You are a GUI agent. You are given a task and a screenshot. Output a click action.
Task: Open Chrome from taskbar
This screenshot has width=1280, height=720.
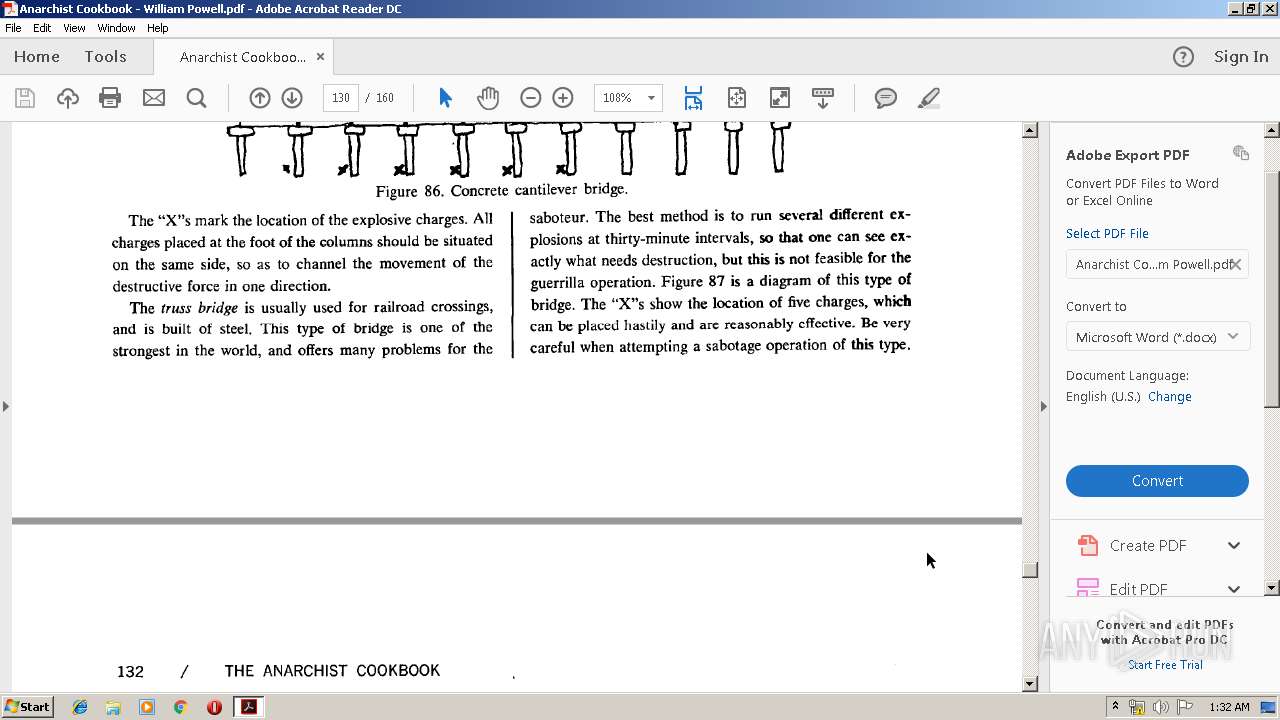point(180,707)
